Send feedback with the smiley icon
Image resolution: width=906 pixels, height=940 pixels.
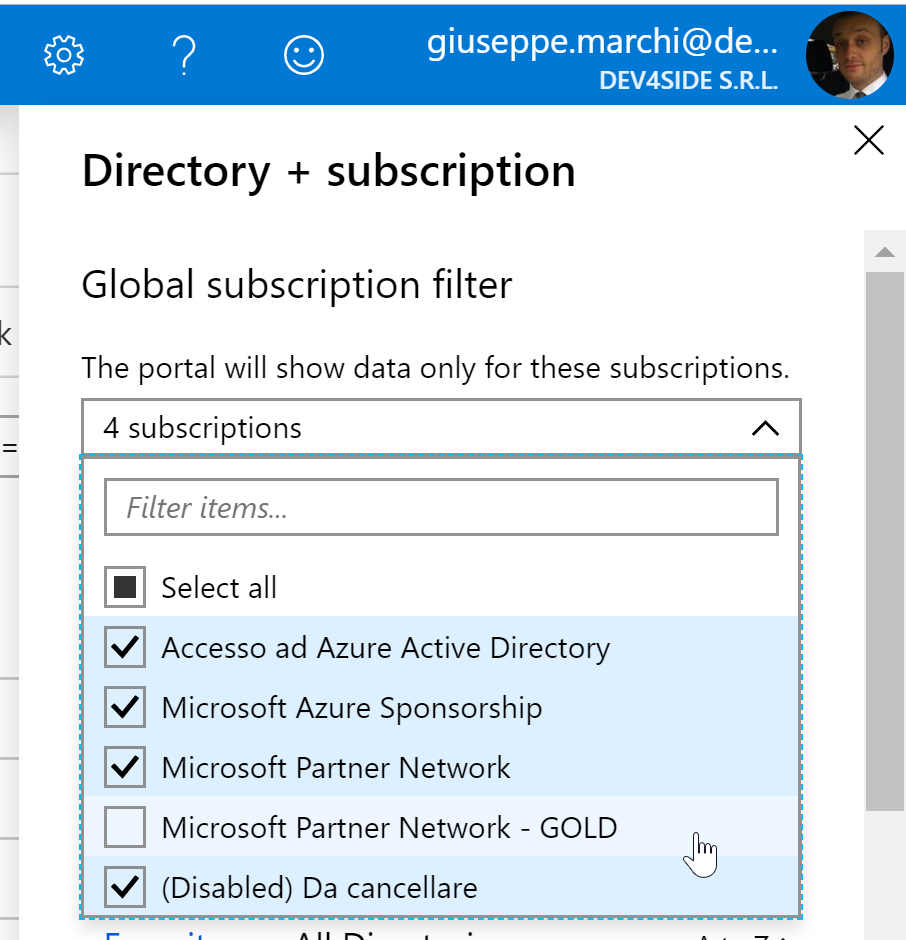[x=304, y=55]
